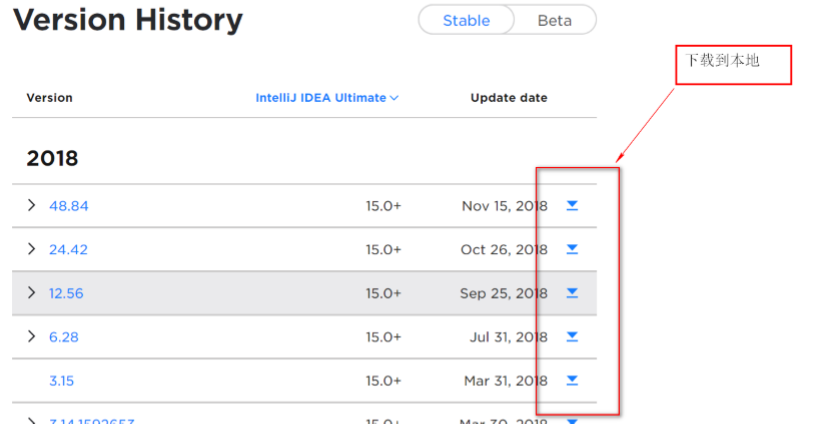Open version link 3.15
This screenshot has height=432, width=833.
pyautogui.click(x=61, y=381)
